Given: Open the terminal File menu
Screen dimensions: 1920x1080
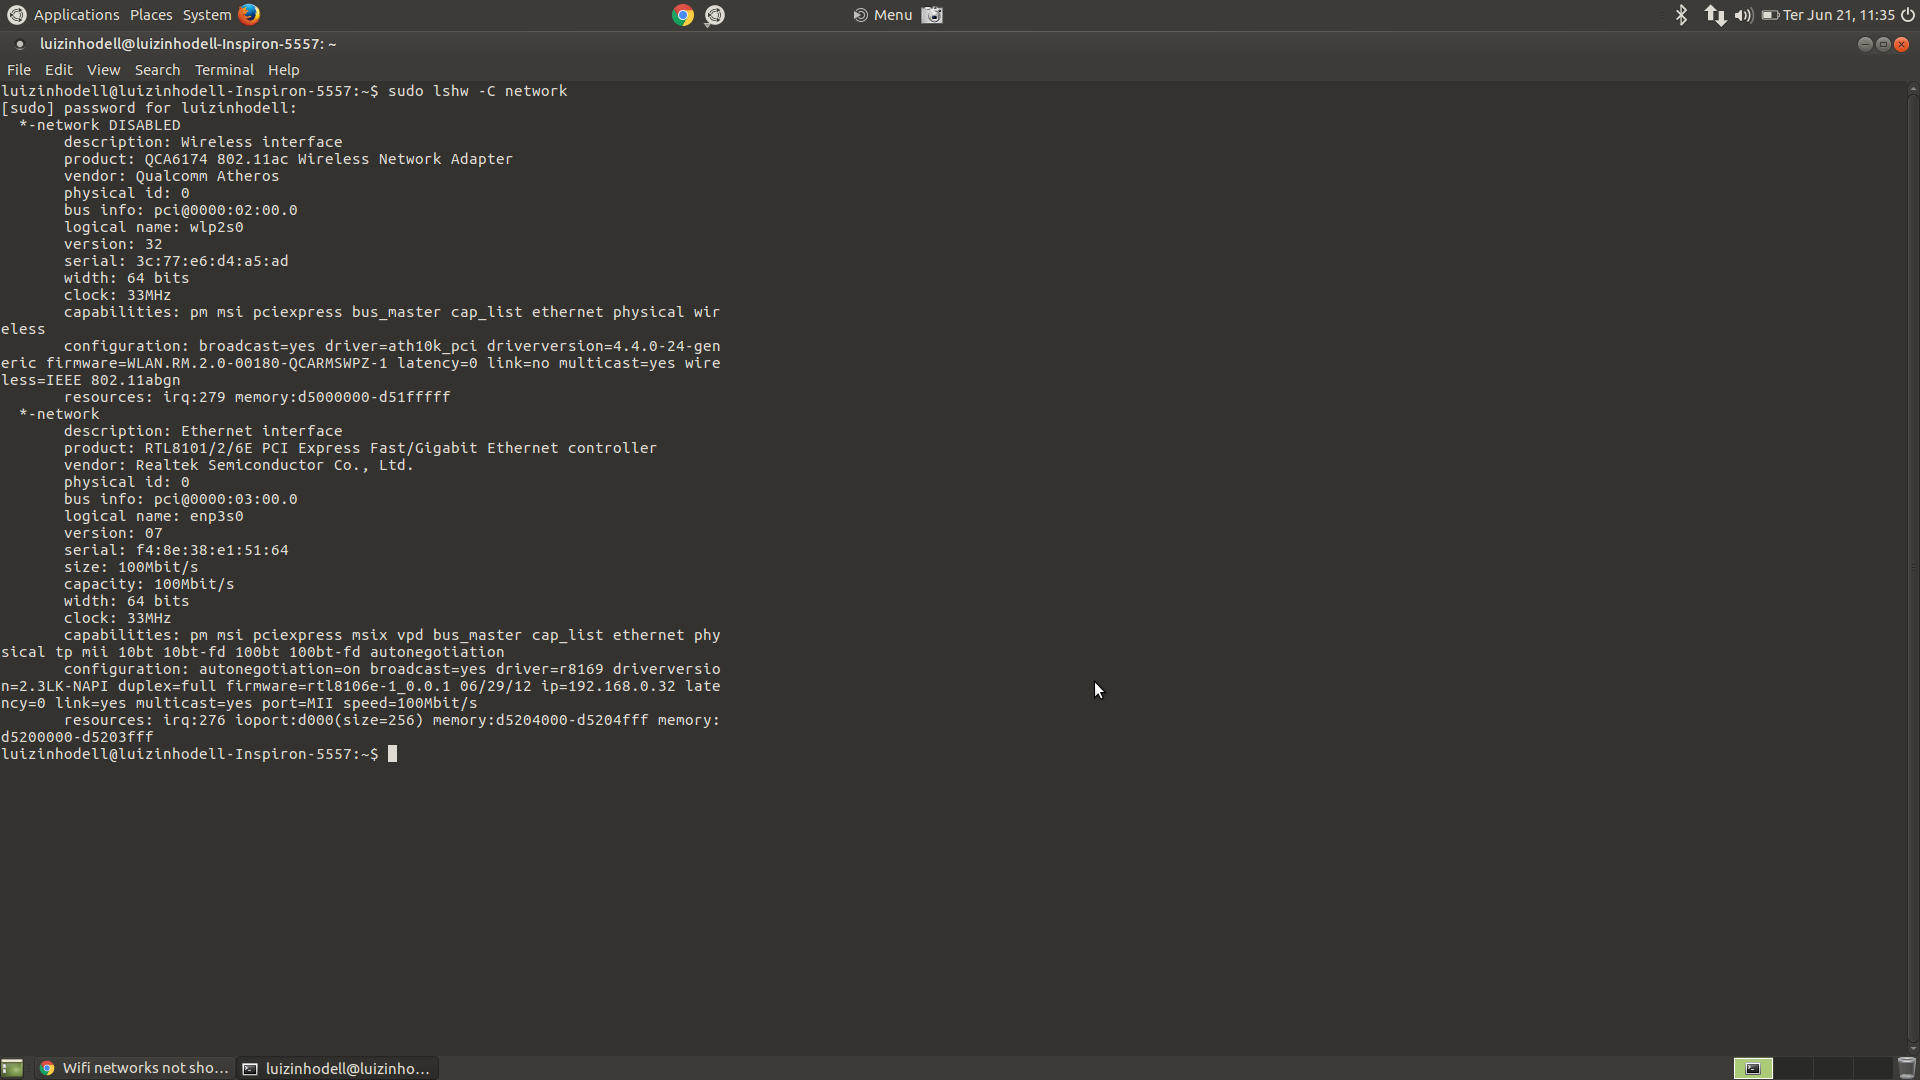Looking at the screenshot, I should (19, 70).
